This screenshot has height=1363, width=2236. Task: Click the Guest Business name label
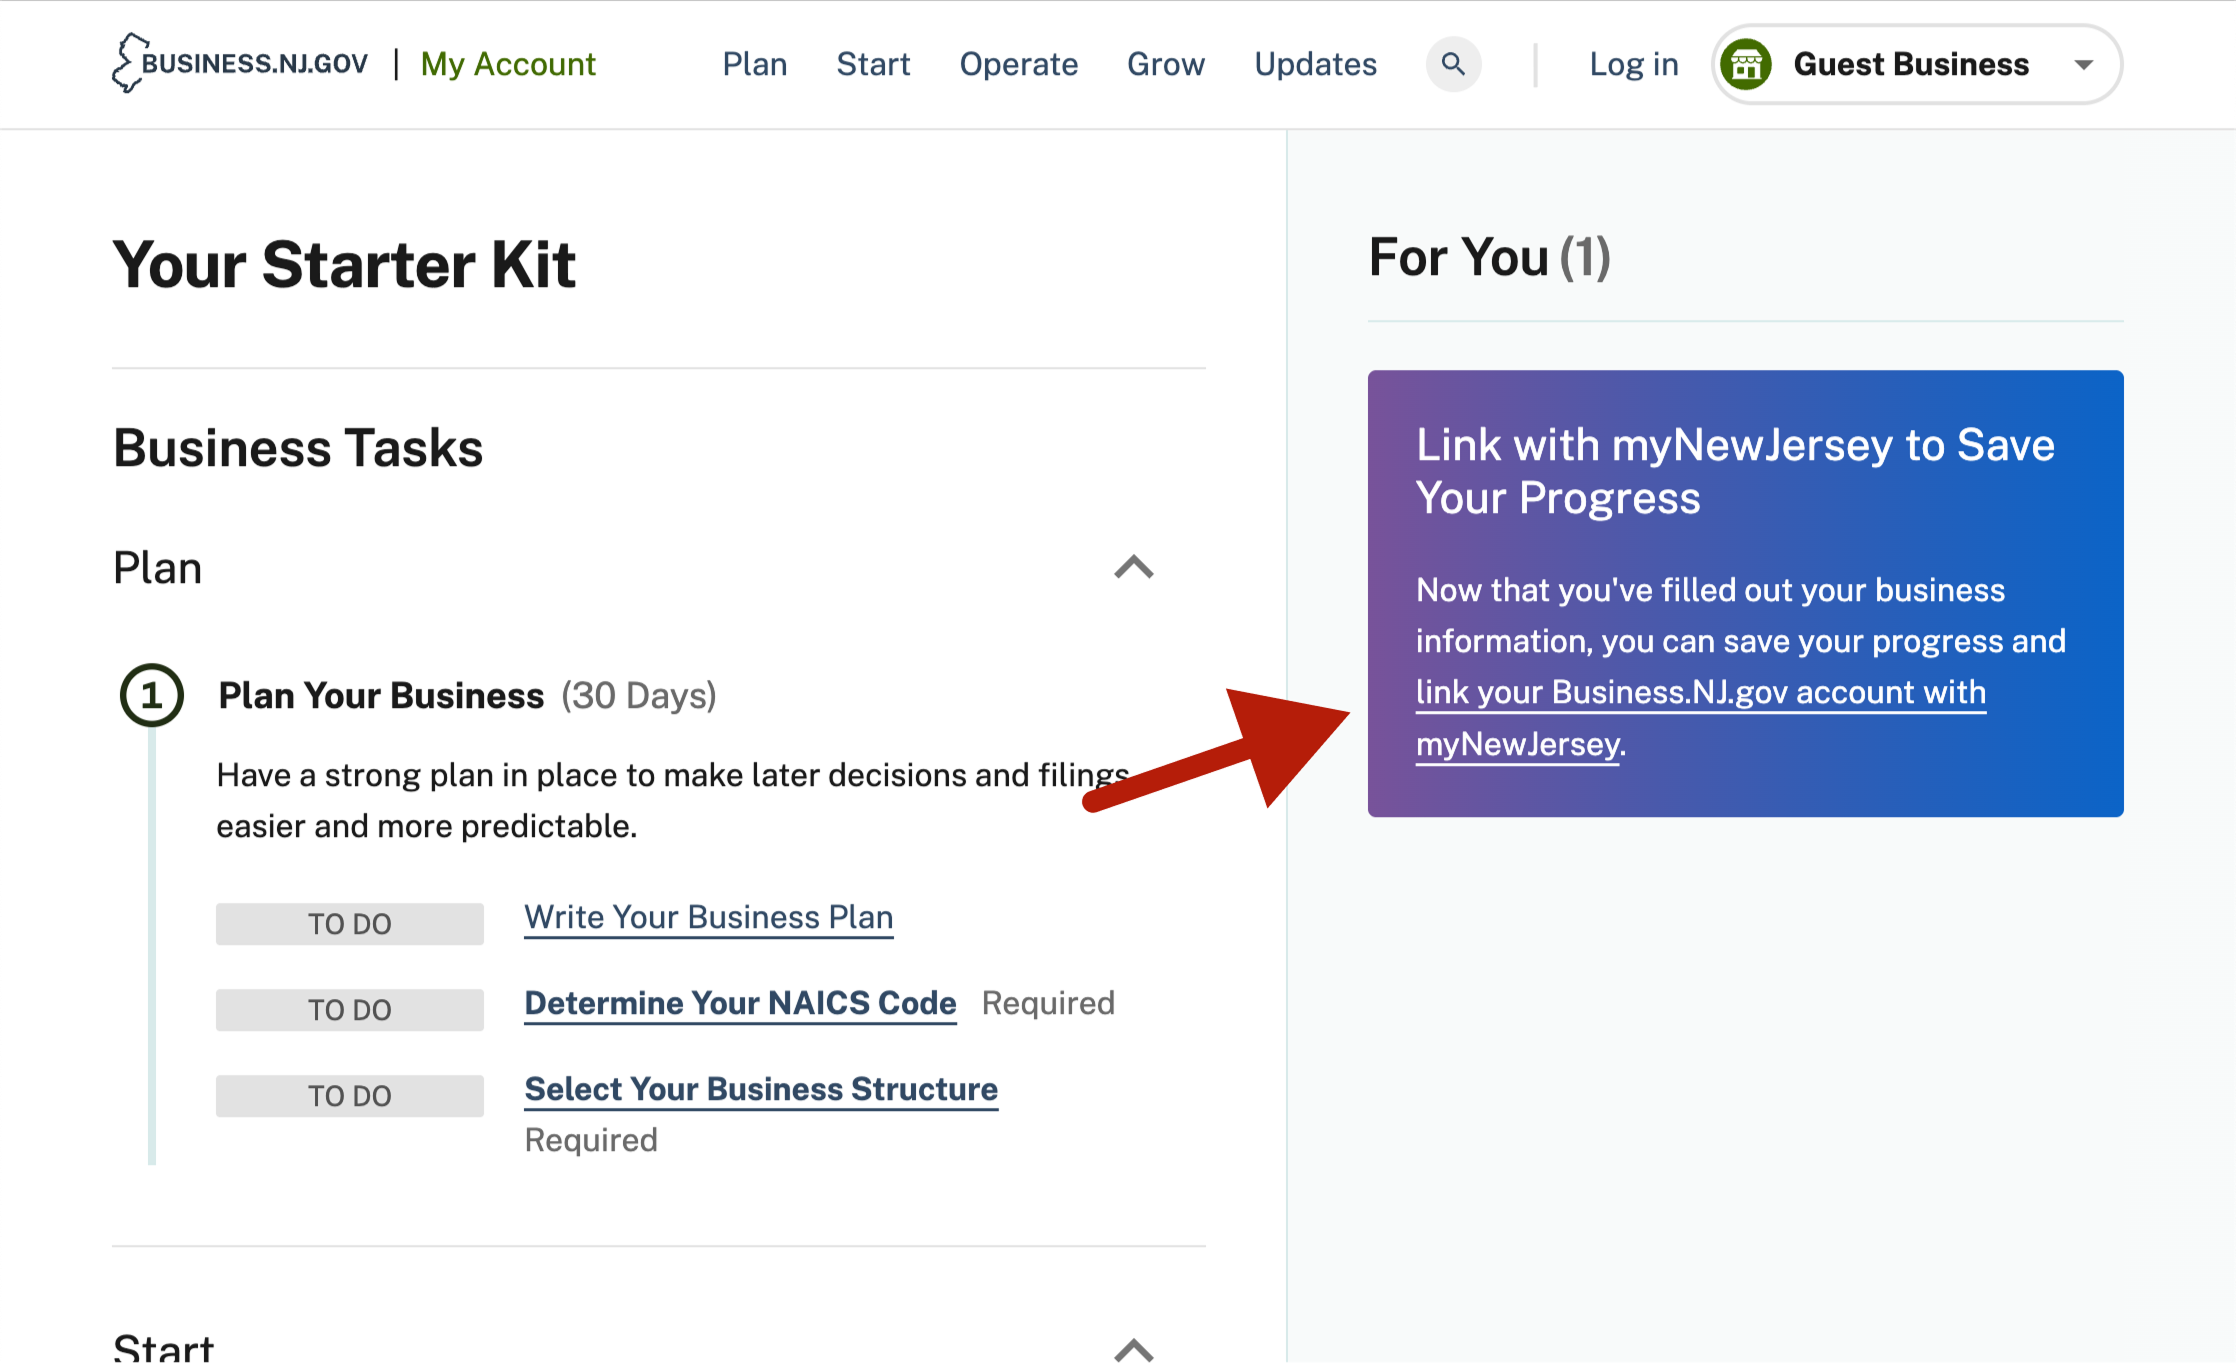coord(1911,64)
